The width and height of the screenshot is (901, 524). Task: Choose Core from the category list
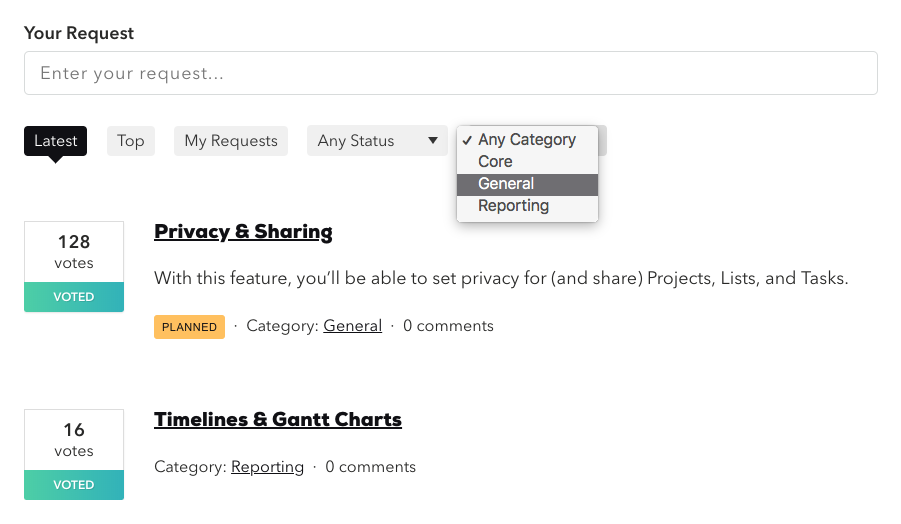click(496, 162)
